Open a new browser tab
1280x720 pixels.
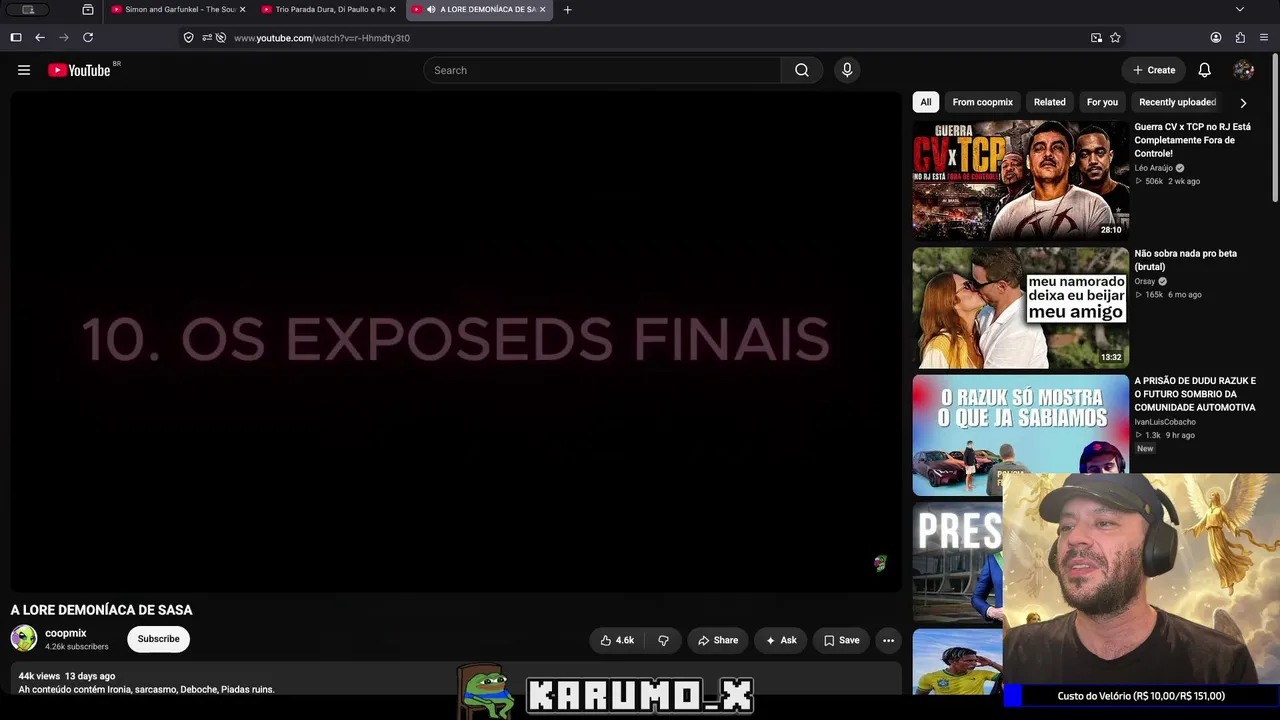coord(568,10)
